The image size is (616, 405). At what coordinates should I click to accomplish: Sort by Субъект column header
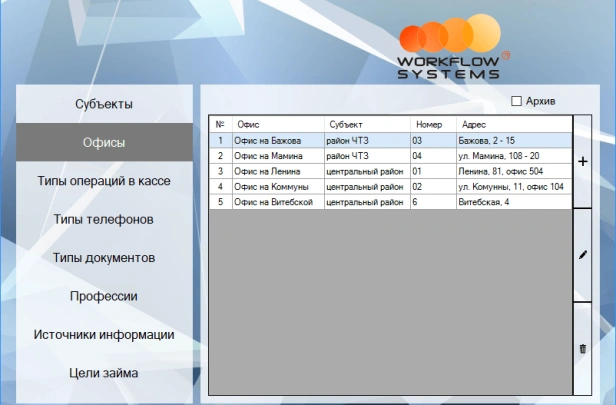(366, 125)
